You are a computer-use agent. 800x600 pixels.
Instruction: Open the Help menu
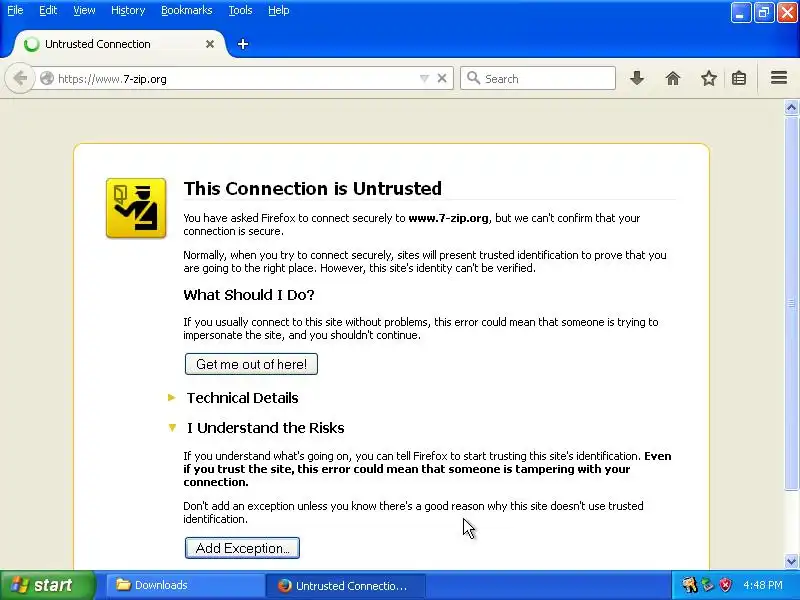coord(279,10)
